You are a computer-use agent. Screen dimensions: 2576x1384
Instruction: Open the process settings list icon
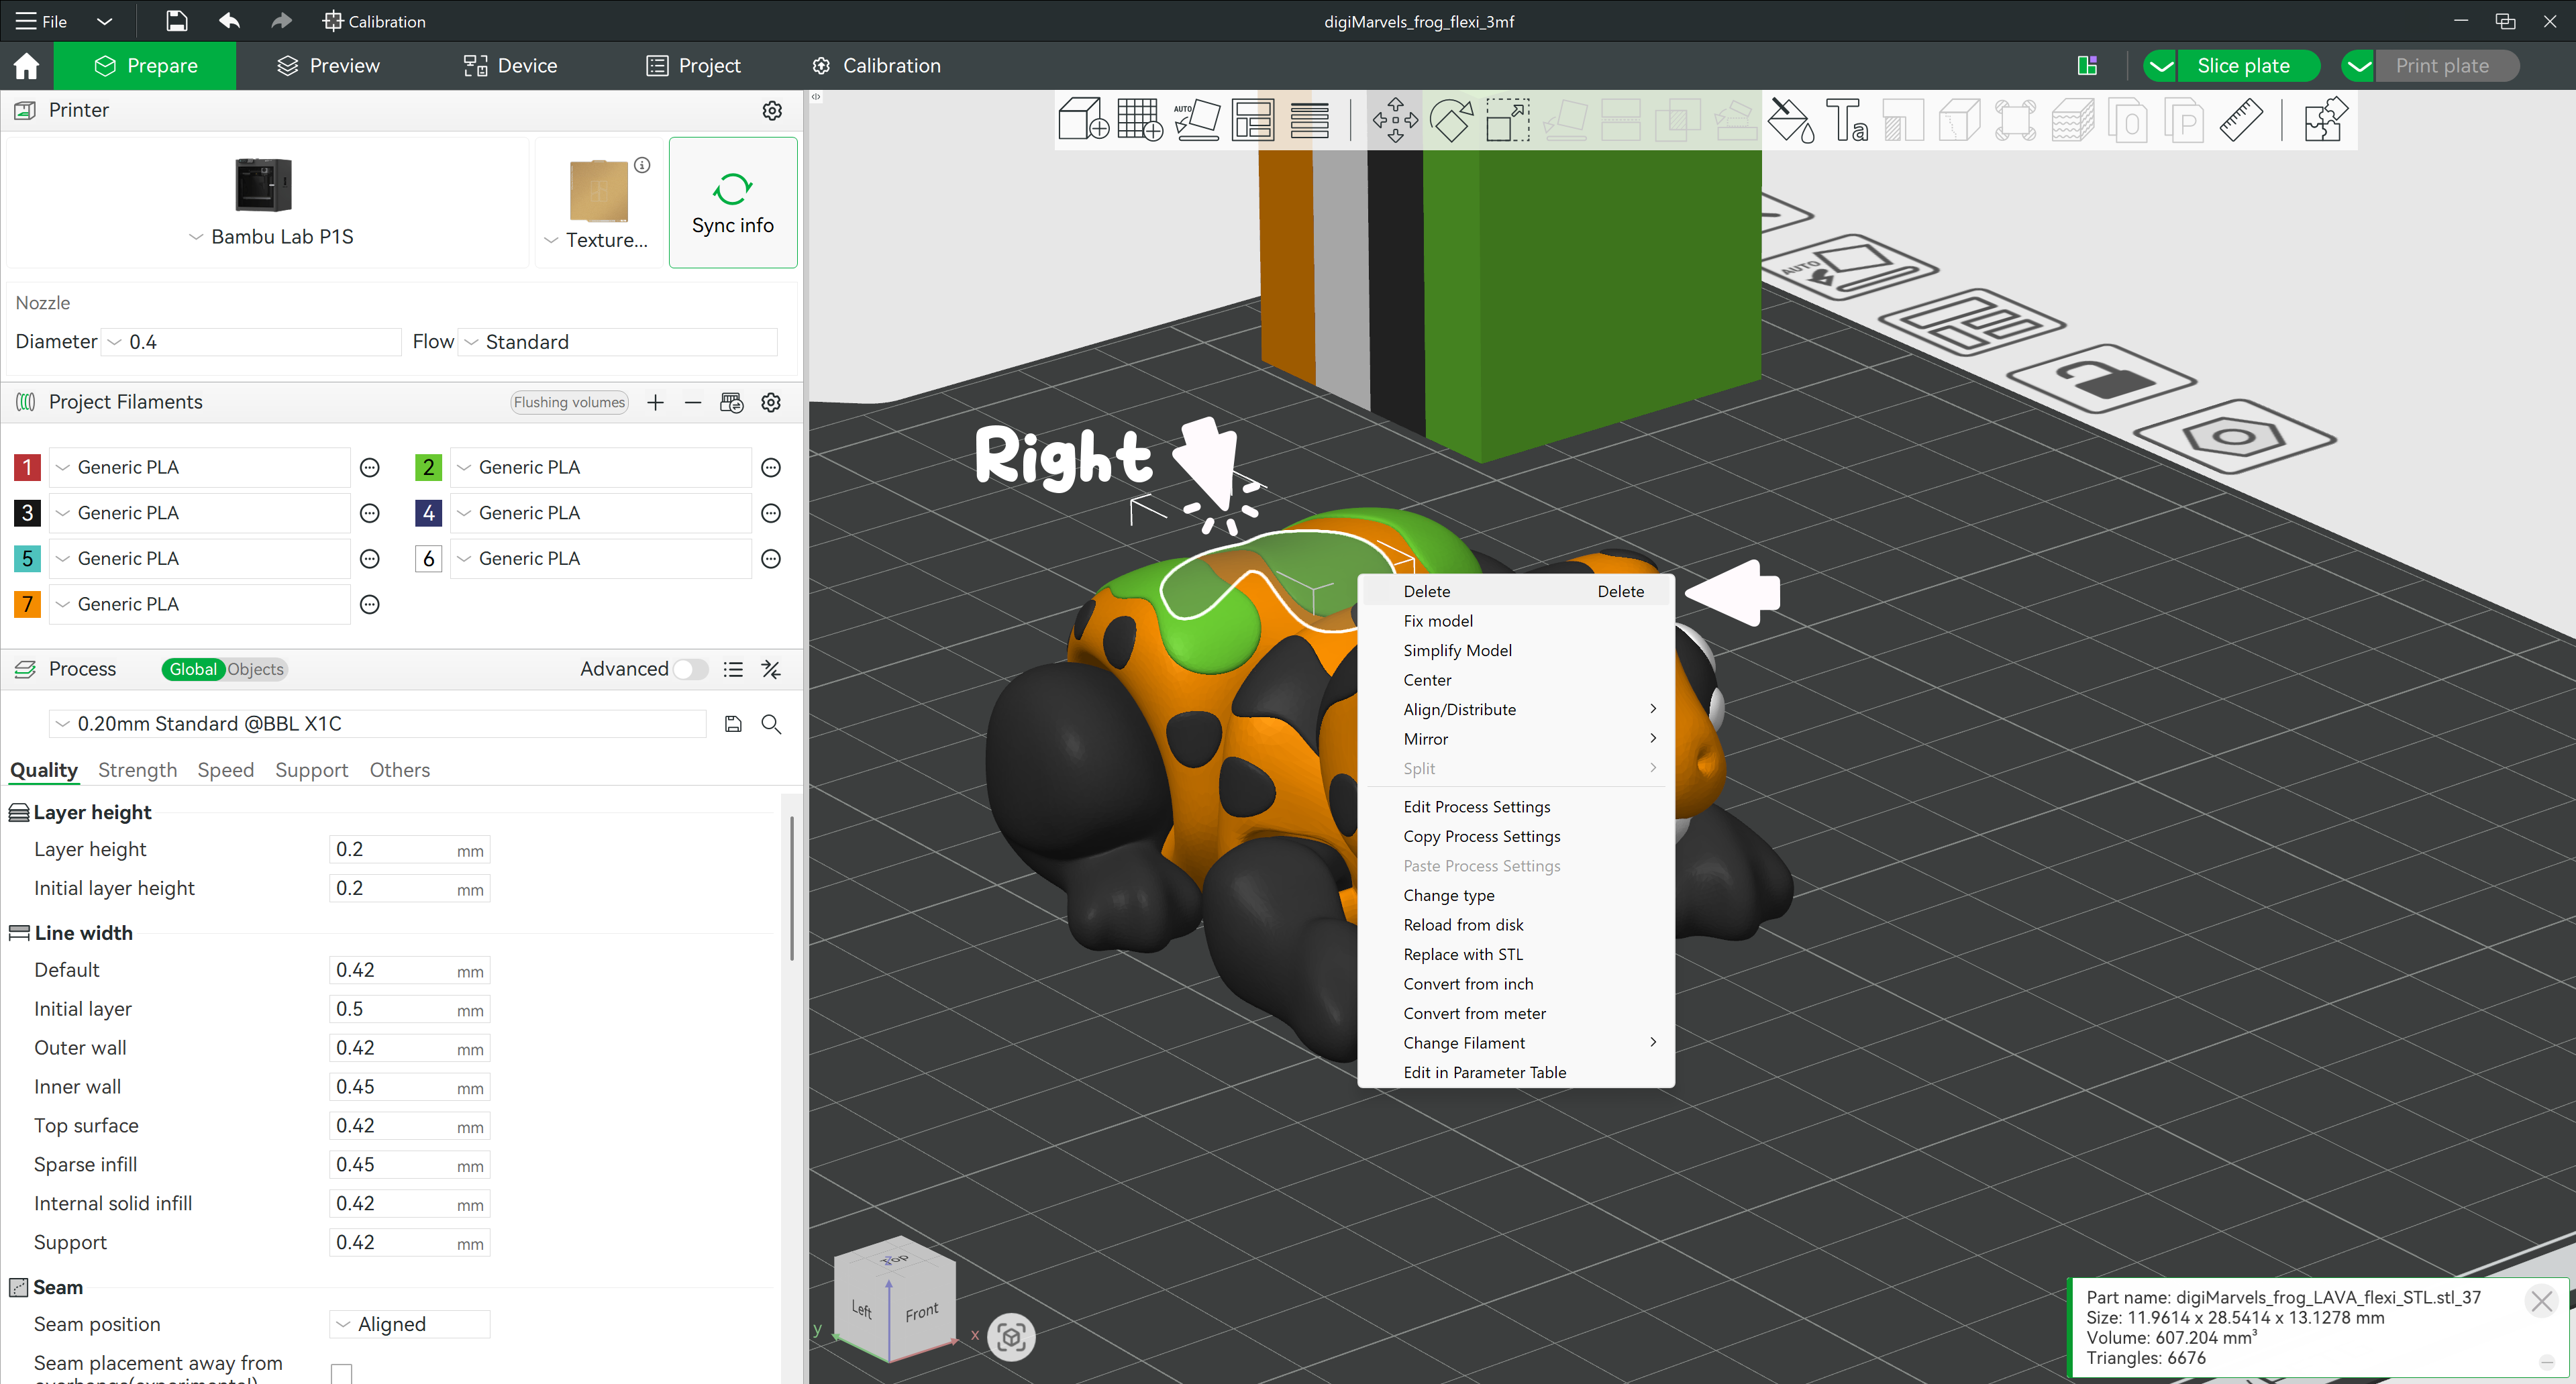tap(733, 669)
